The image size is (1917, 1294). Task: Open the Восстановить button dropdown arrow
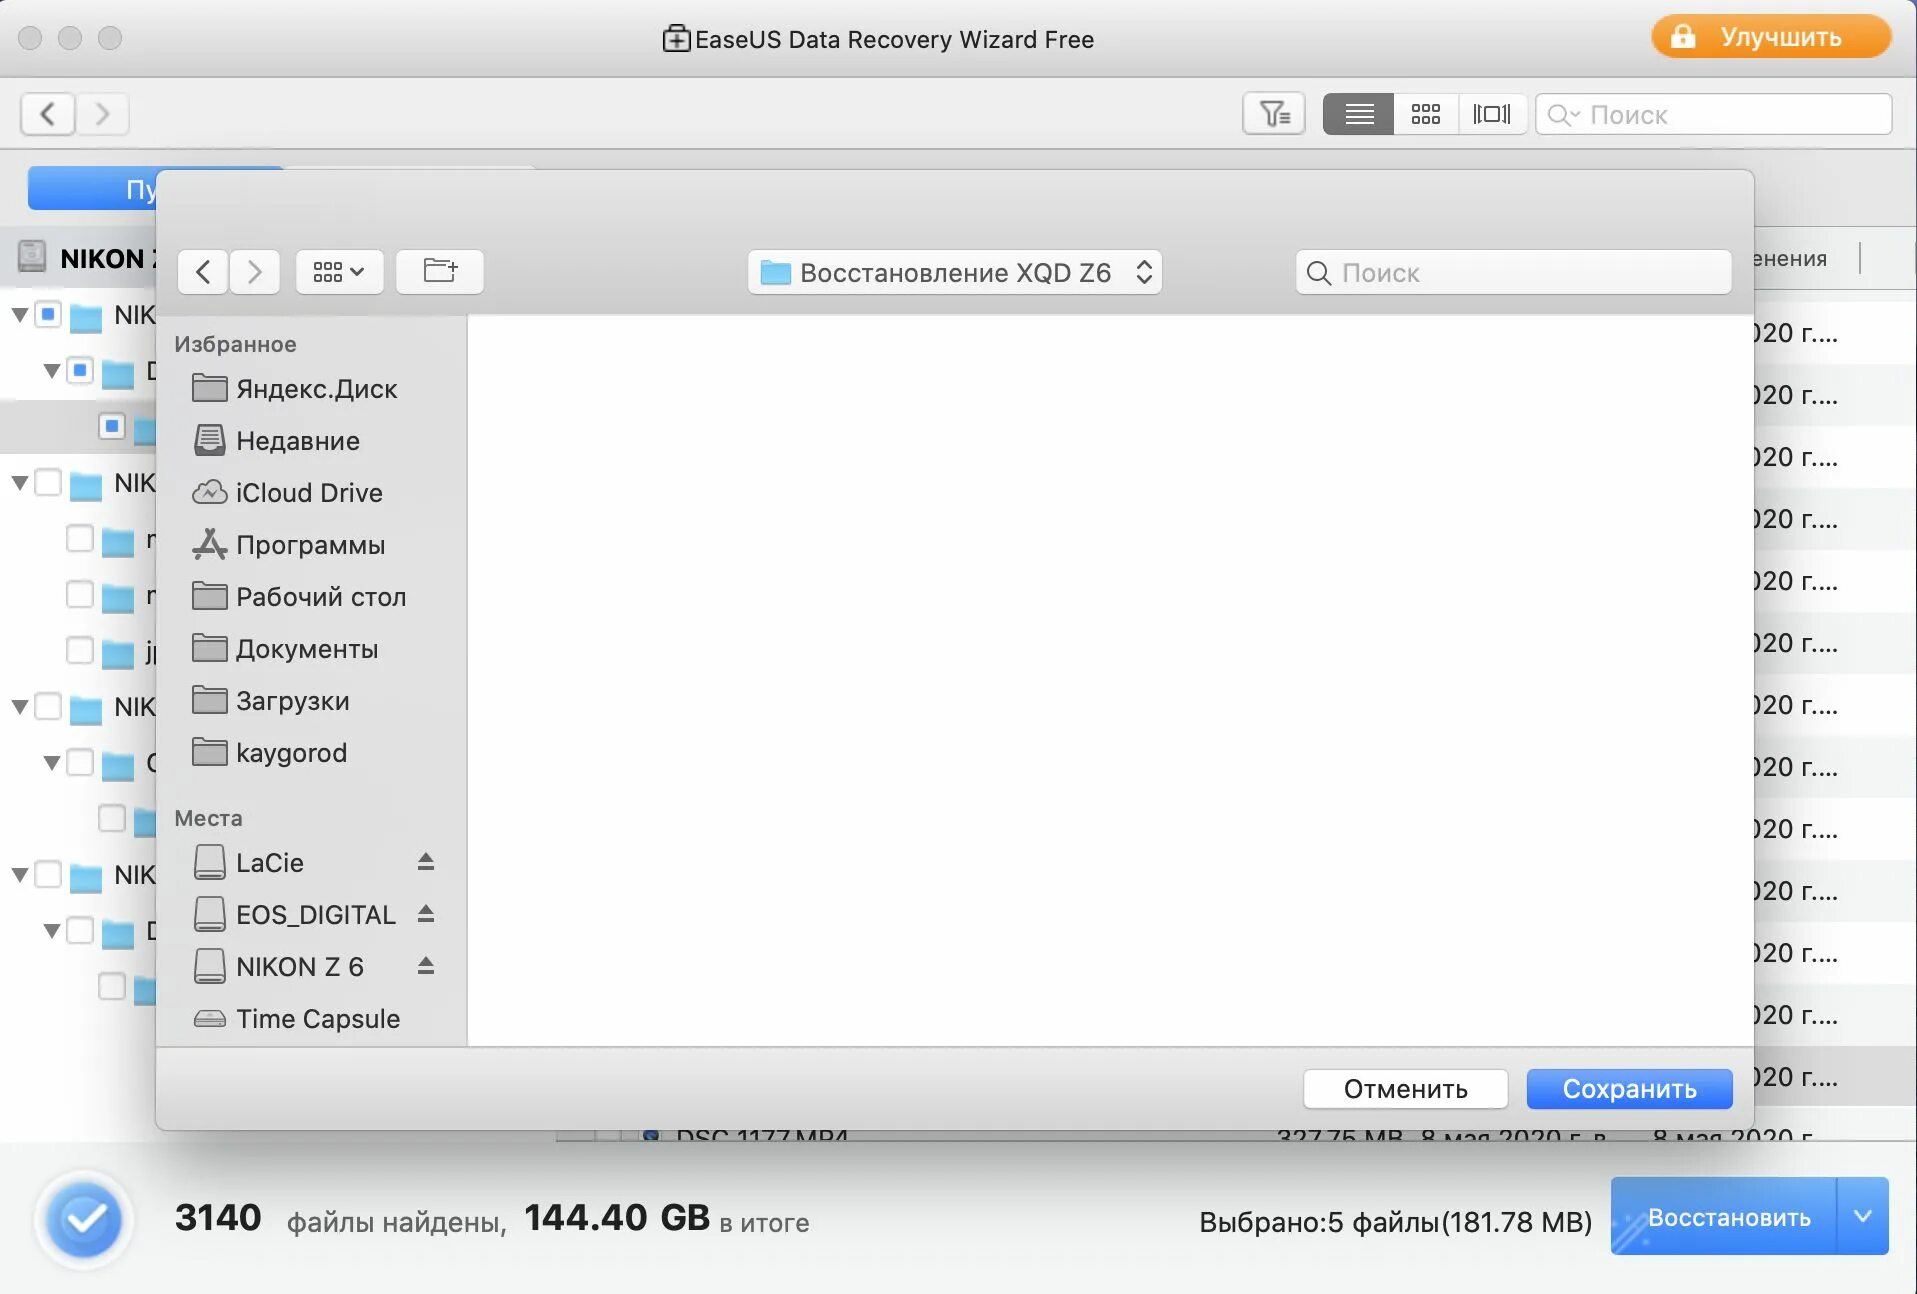tap(1863, 1216)
